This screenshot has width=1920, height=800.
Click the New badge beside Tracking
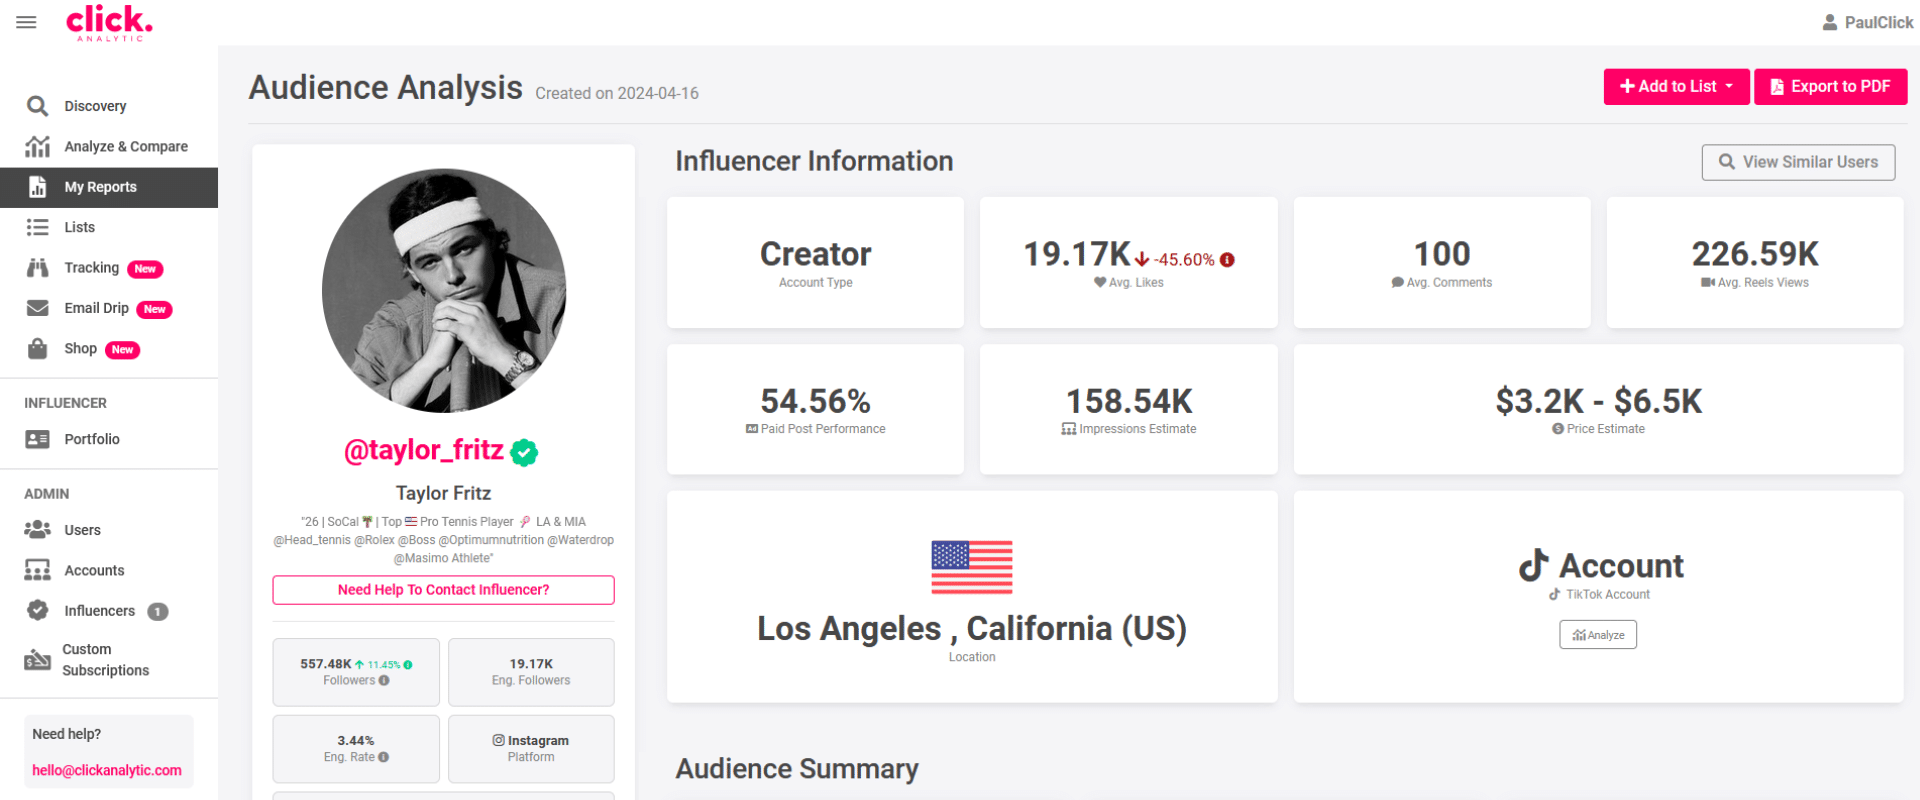pyautogui.click(x=145, y=269)
